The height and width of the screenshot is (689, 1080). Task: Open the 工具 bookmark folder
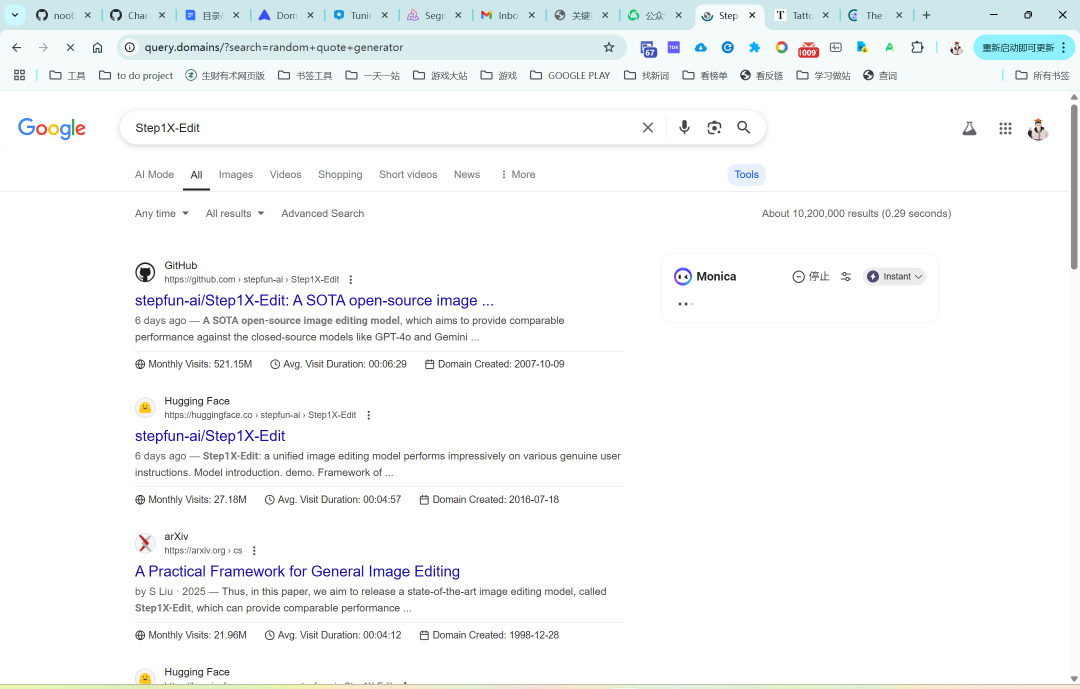[x=68, y=76]
